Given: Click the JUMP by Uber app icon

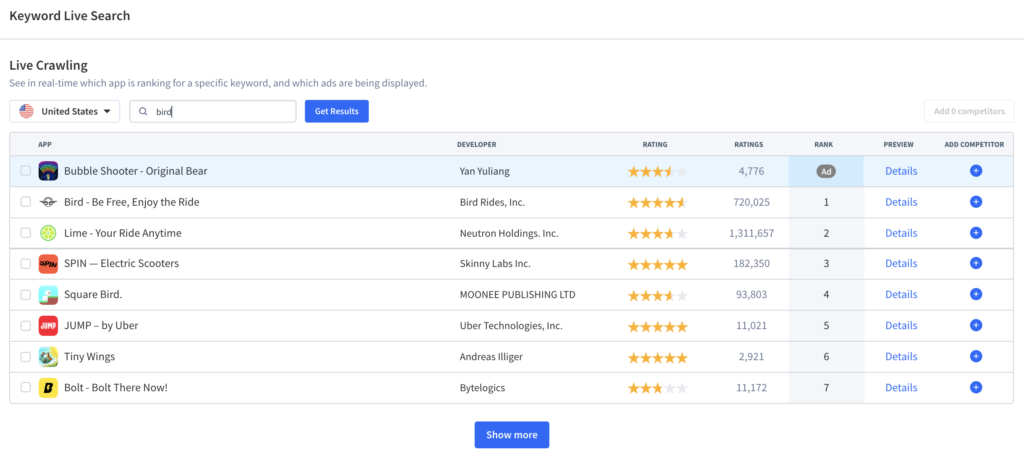Looking at the screenshot, I should 48,325.
